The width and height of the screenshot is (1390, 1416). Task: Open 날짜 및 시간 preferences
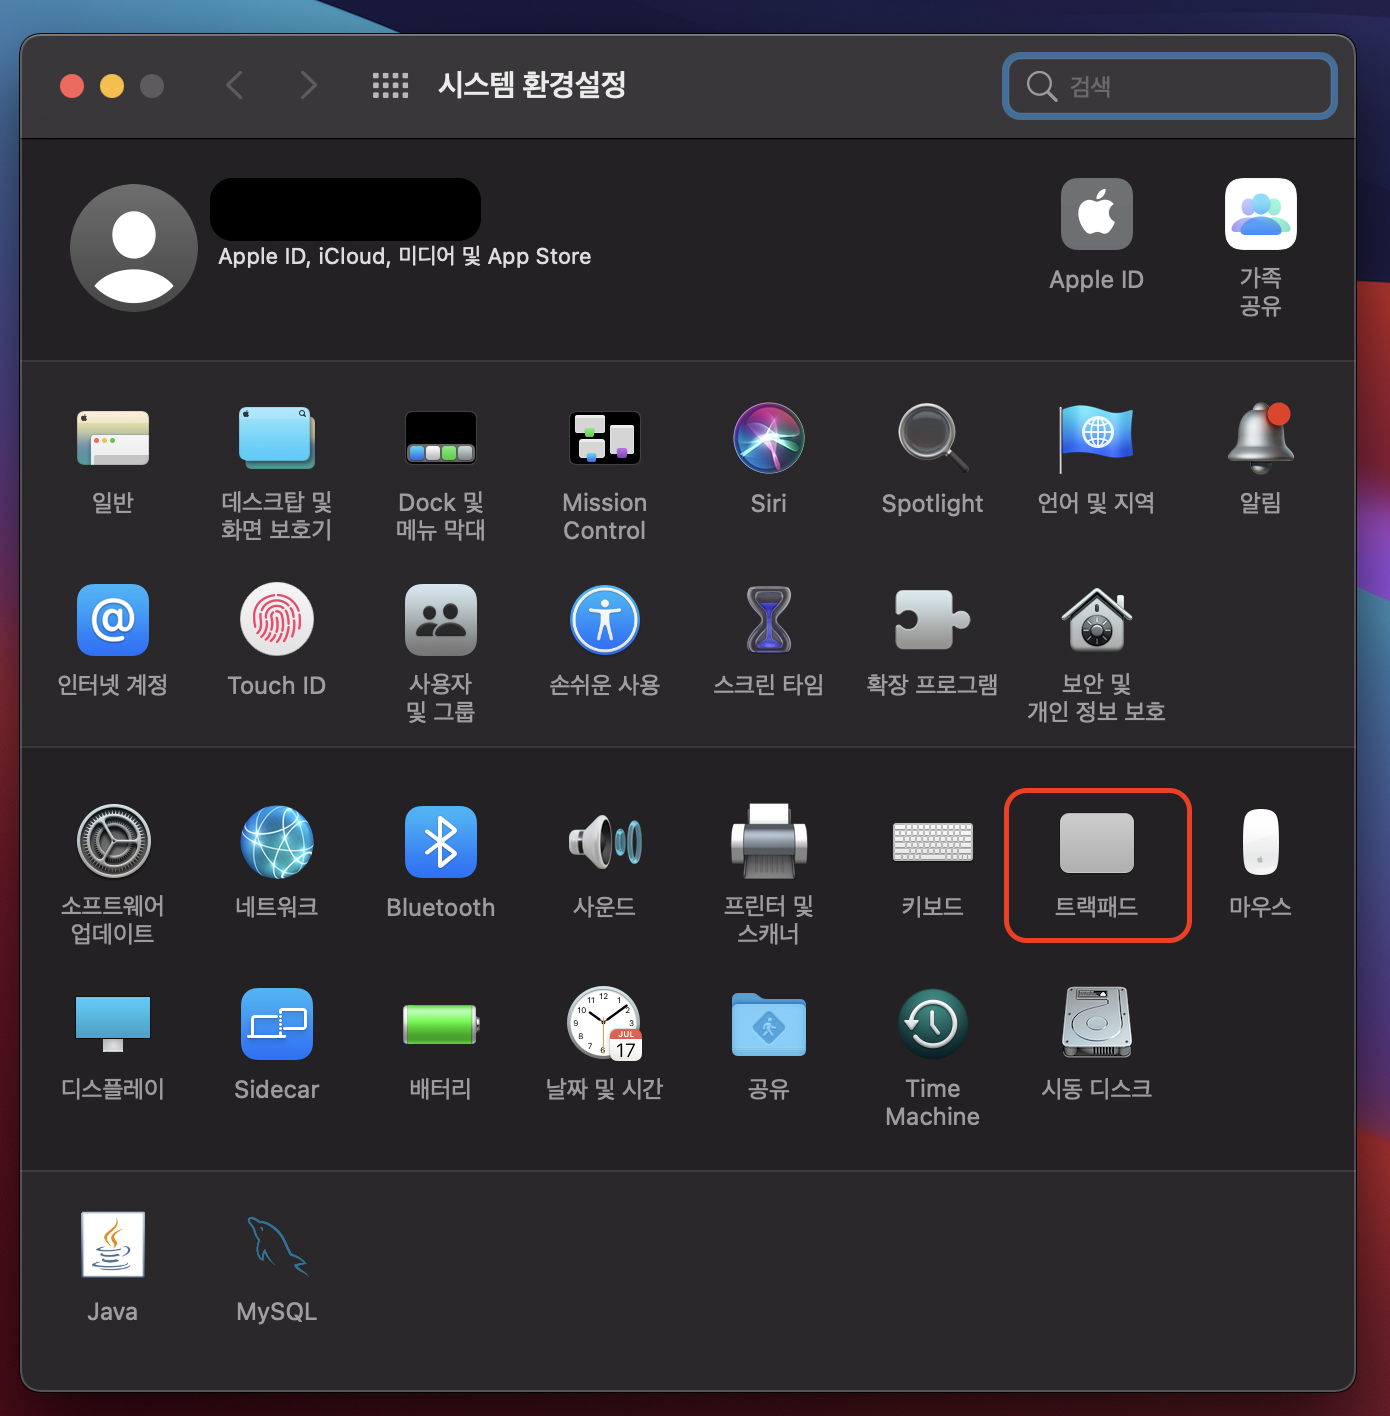(x=605, y=1024)
